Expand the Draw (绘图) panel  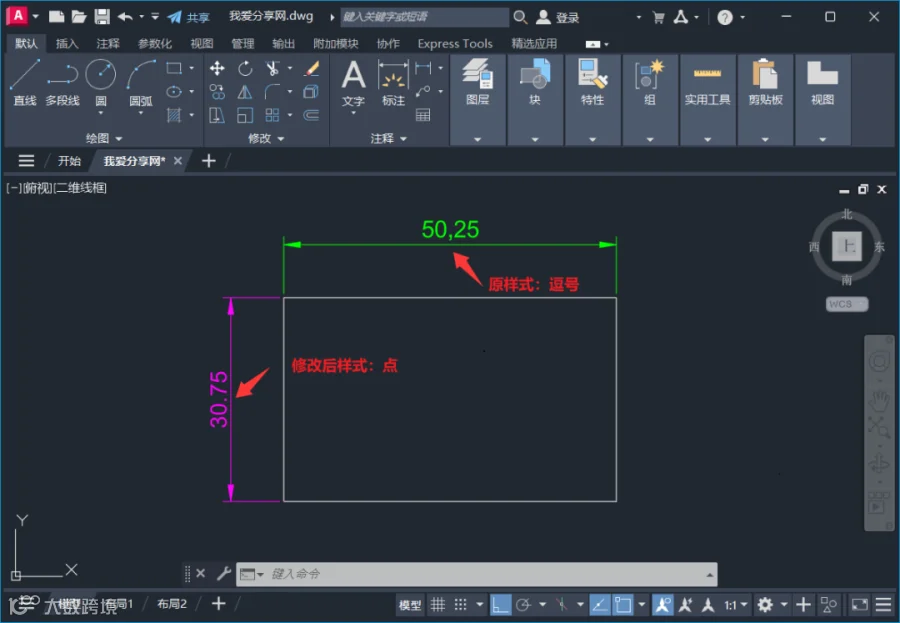104,138
